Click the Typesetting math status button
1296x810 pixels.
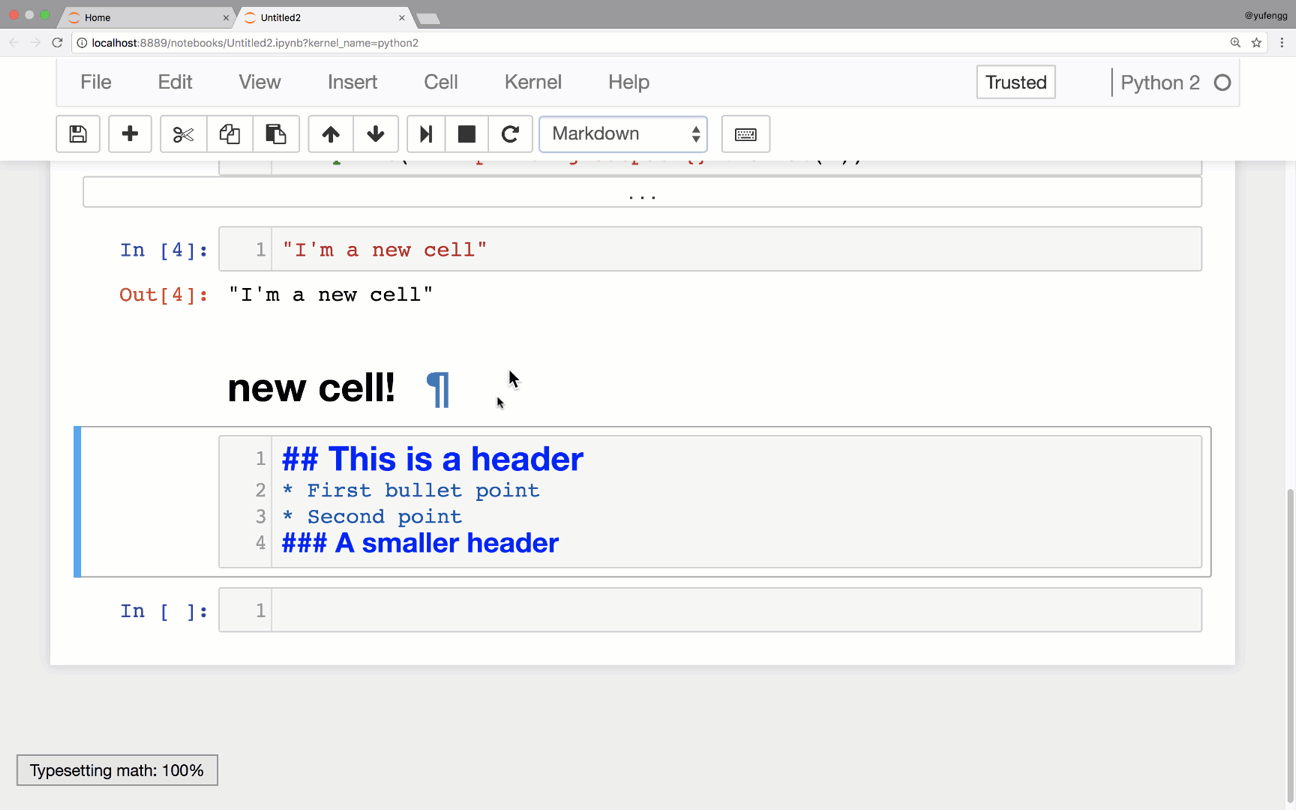(116, 770)
